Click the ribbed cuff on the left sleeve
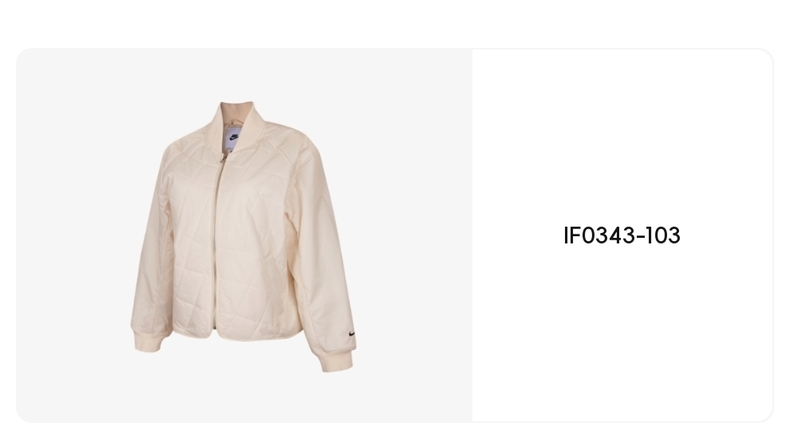This screenshot has width=790, height=423. pos(148,340)
